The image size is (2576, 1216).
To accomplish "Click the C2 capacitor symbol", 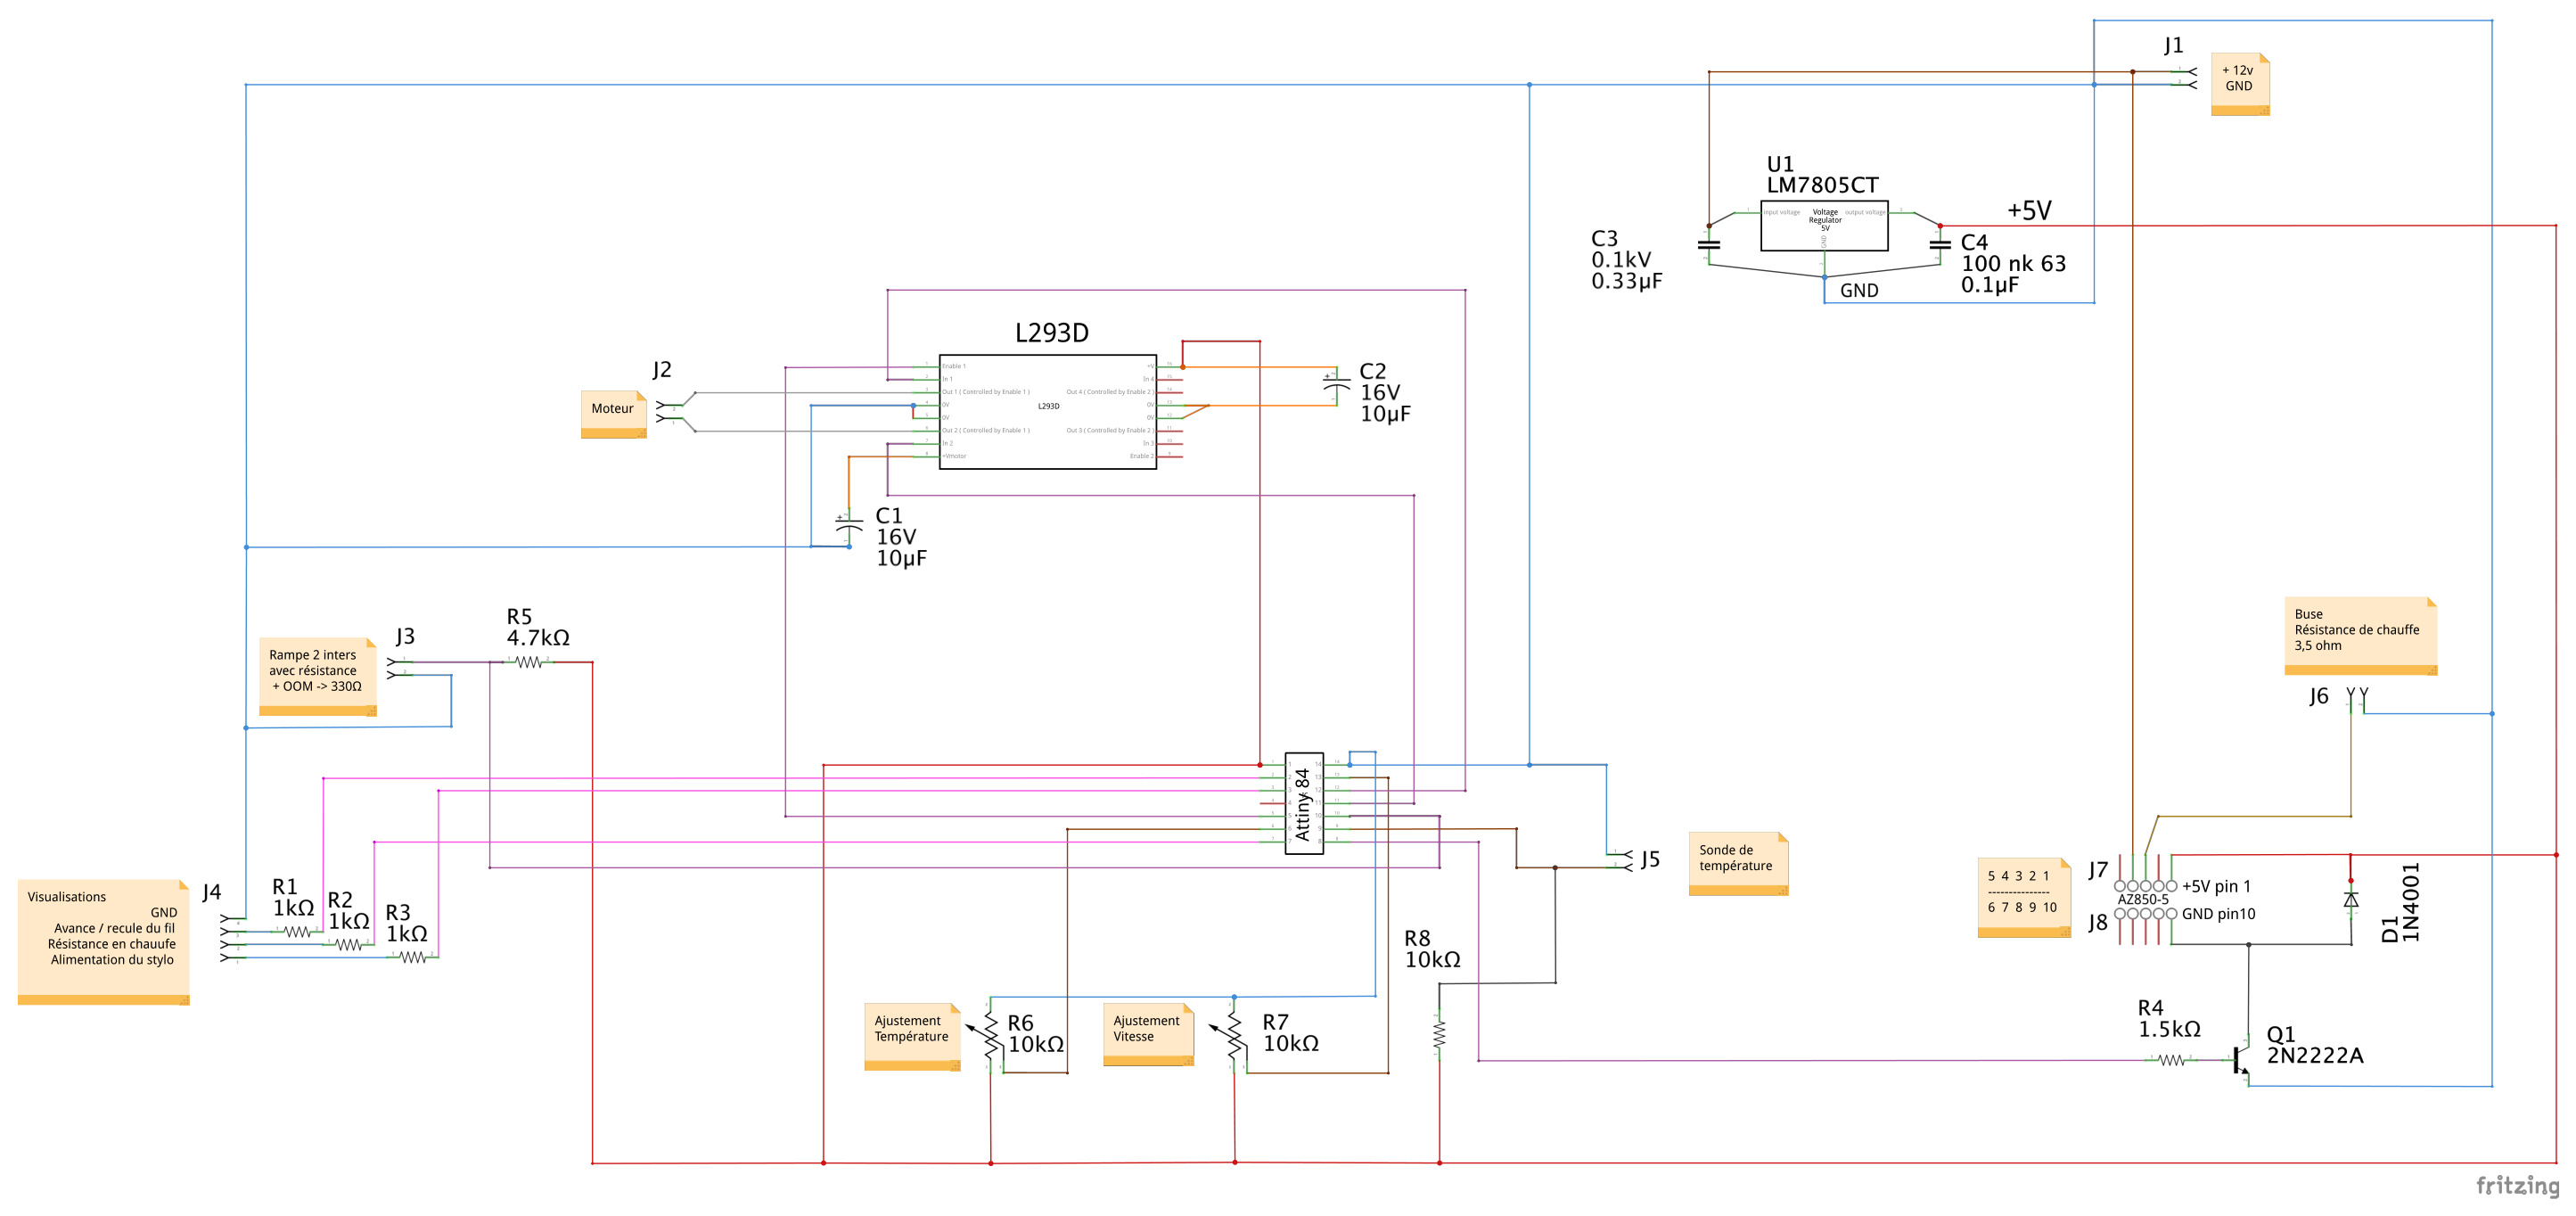I will tap(1337, 386).
